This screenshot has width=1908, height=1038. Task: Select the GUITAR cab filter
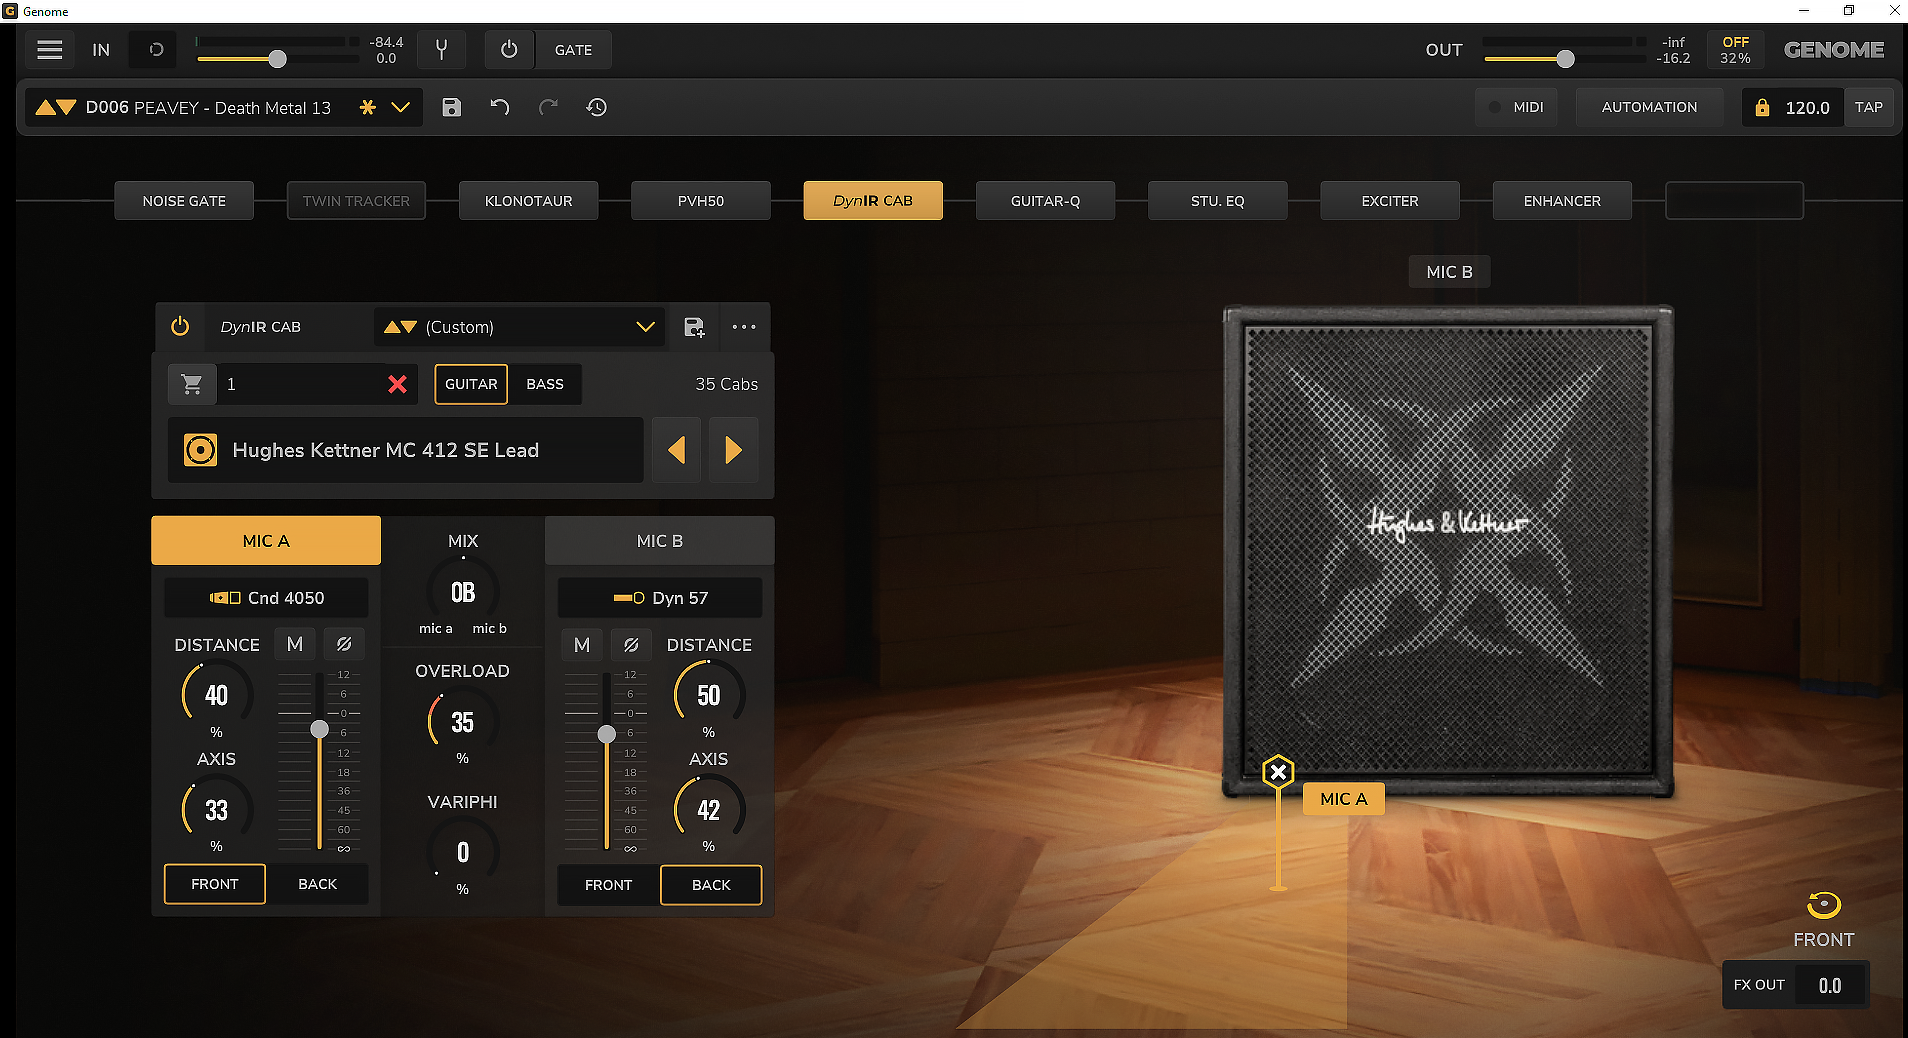click(x=471, y=384)
